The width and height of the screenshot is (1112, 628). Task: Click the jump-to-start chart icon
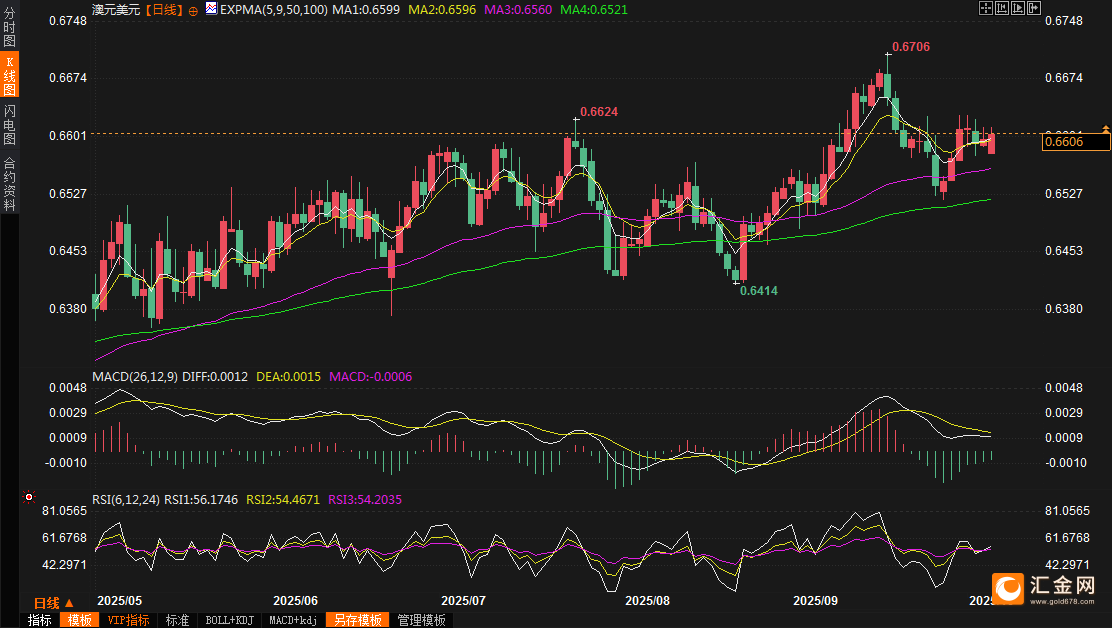[1000, 8]
